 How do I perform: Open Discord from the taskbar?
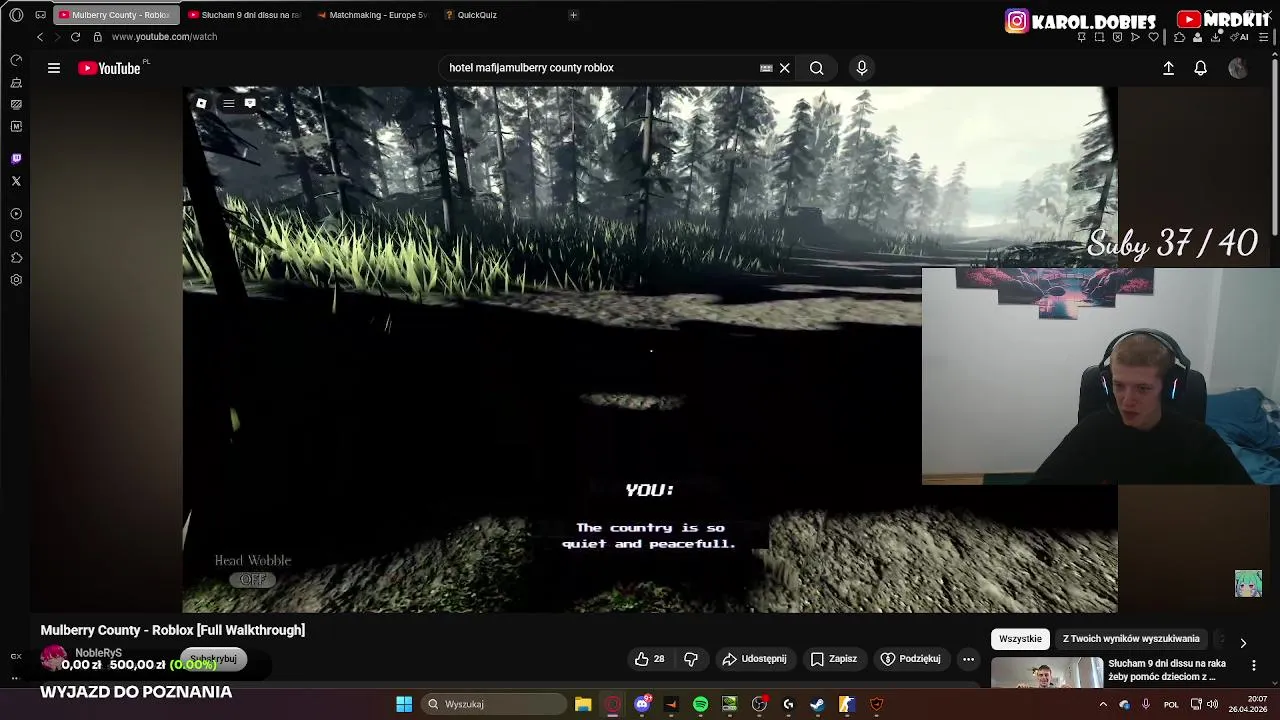[642, 704]
